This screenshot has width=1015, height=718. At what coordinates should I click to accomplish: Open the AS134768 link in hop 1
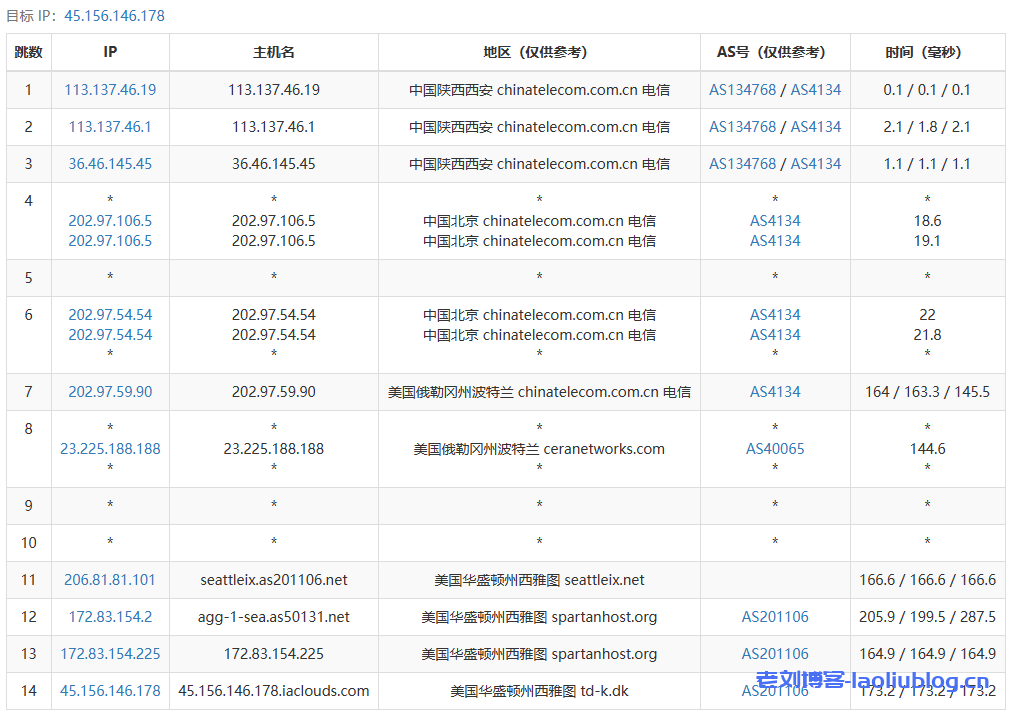tap(742, 90)
